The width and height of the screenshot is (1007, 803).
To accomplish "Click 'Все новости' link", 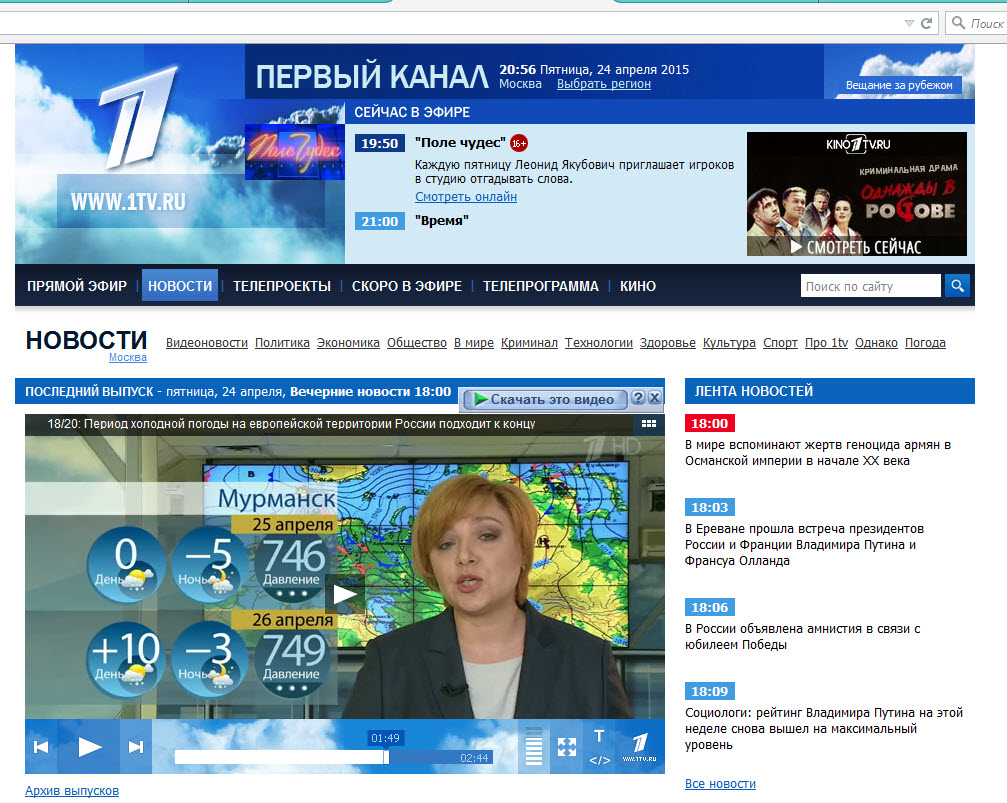I will tap(720, 784).
